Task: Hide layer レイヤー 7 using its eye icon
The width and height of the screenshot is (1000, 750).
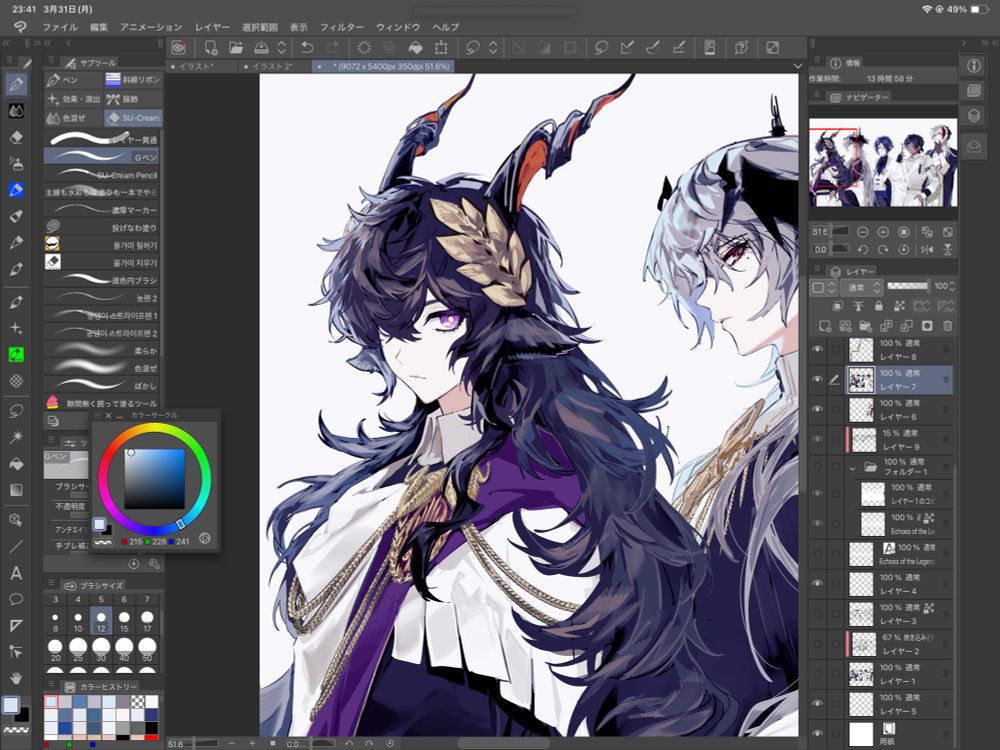Action: (x=818, y=379)
